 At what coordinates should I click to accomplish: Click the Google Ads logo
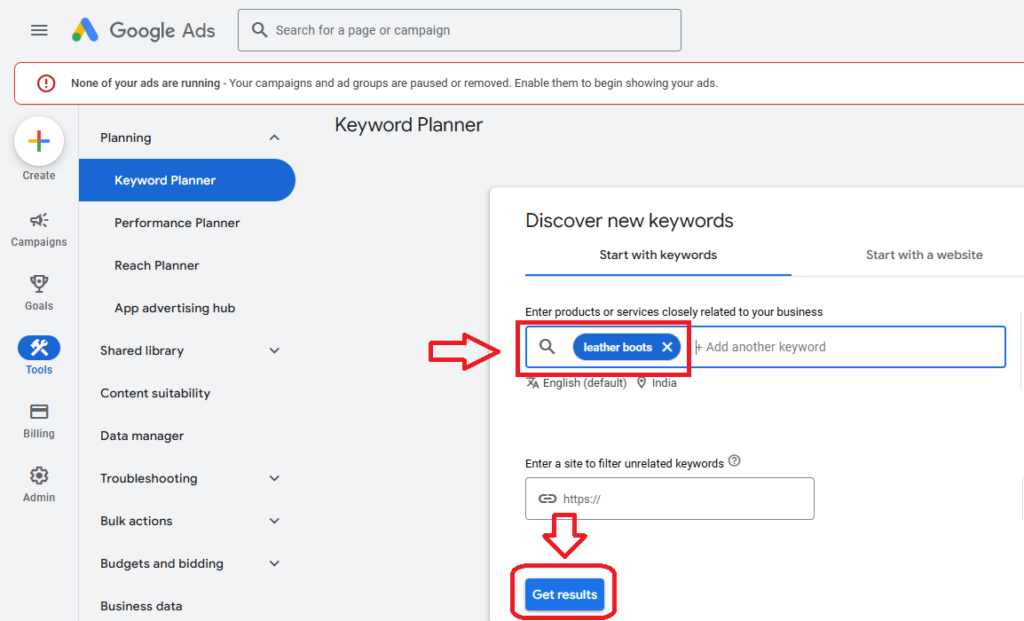(143, 30)
